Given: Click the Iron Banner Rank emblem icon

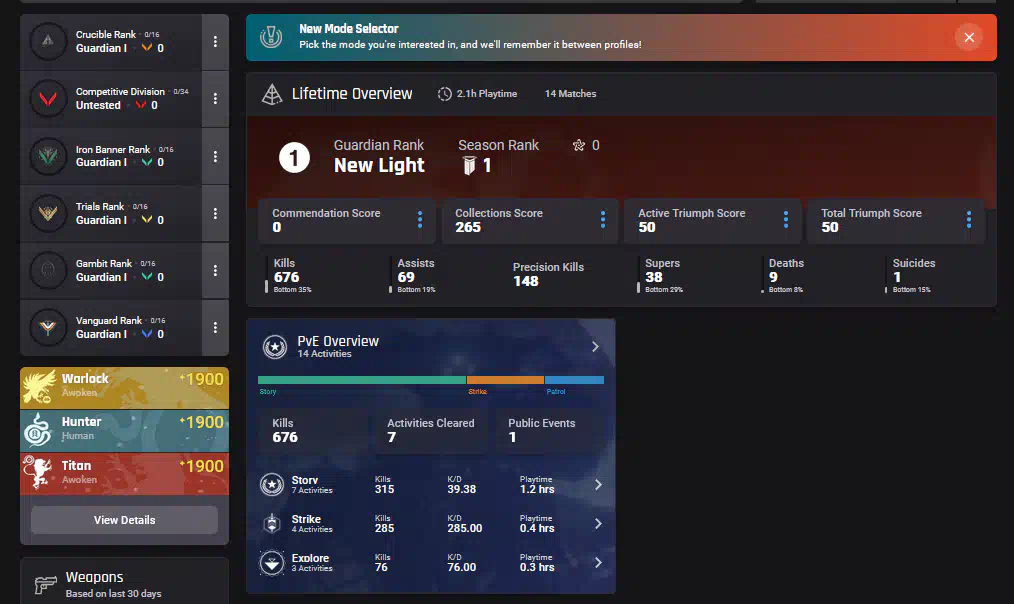Looking at the screenshot, I should click(47, 156).
